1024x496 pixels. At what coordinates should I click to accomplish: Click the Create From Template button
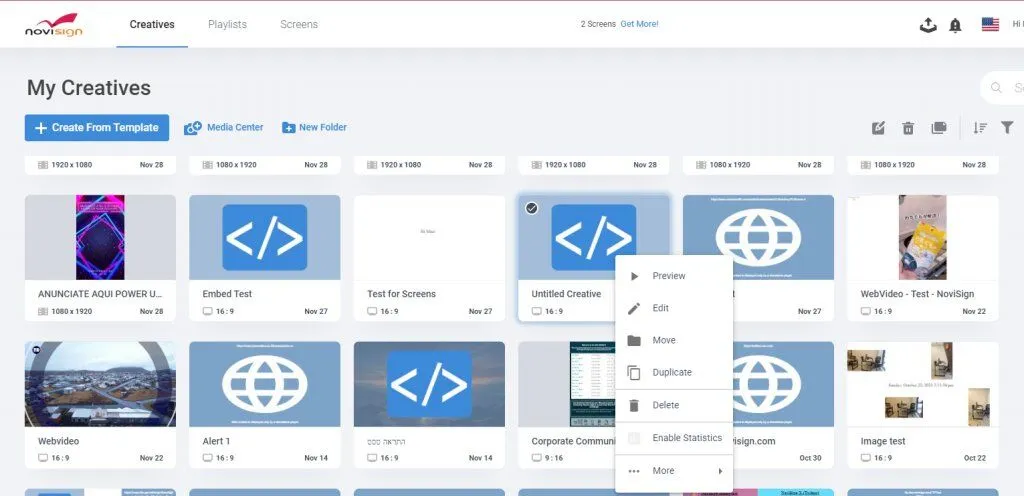tap(97, 128)
